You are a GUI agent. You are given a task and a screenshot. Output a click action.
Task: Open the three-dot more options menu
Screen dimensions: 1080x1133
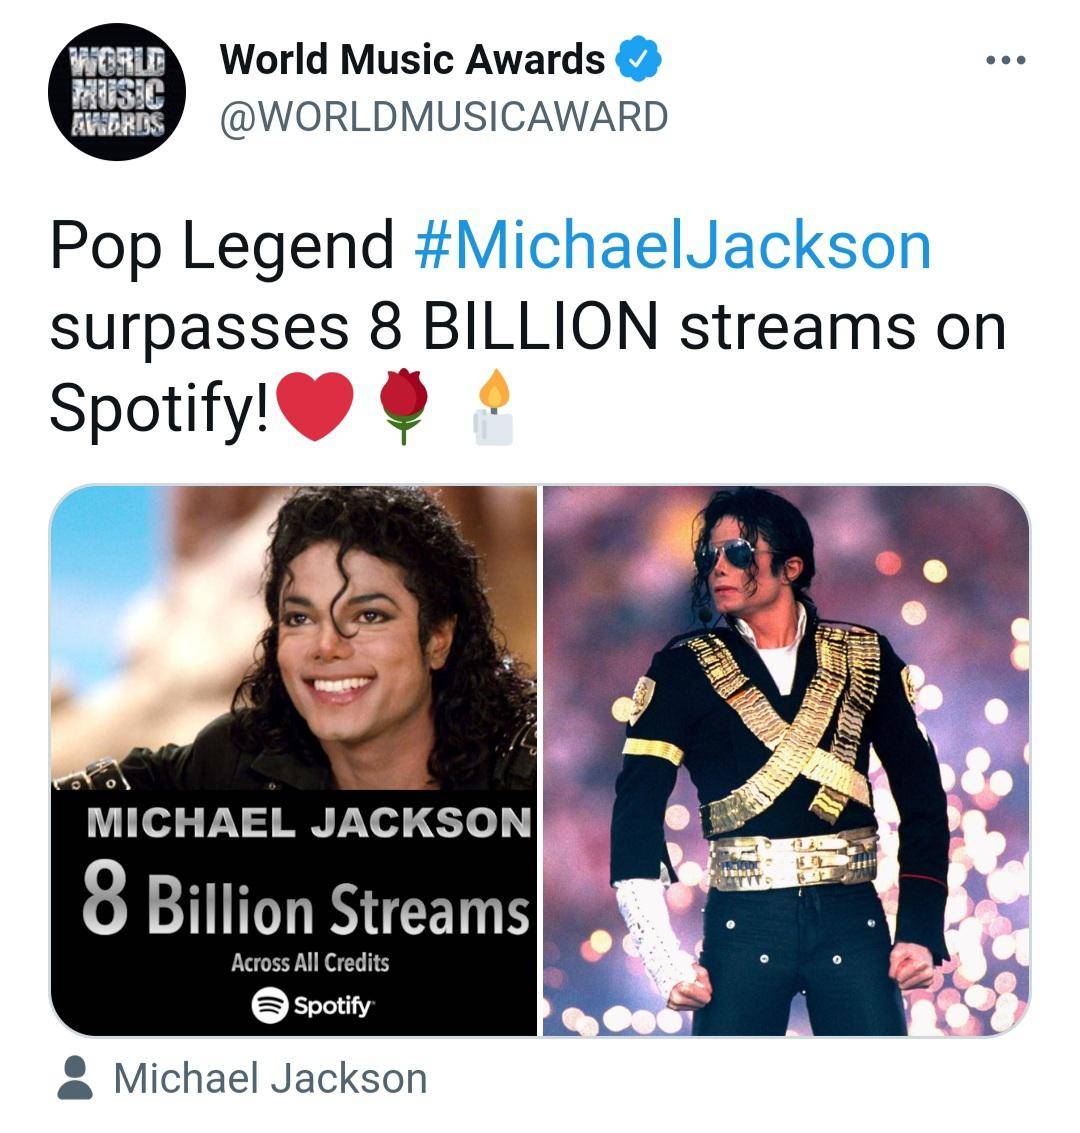click(x=1006, y=61)
